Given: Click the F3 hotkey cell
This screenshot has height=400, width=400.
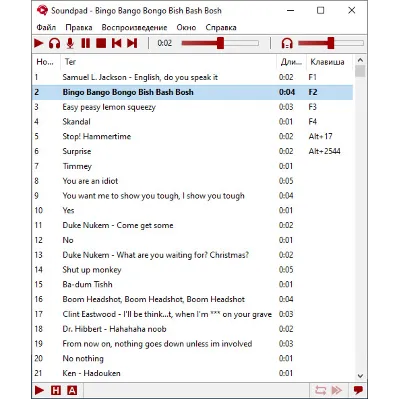Looking at the screenshot, I should point(312,107).
